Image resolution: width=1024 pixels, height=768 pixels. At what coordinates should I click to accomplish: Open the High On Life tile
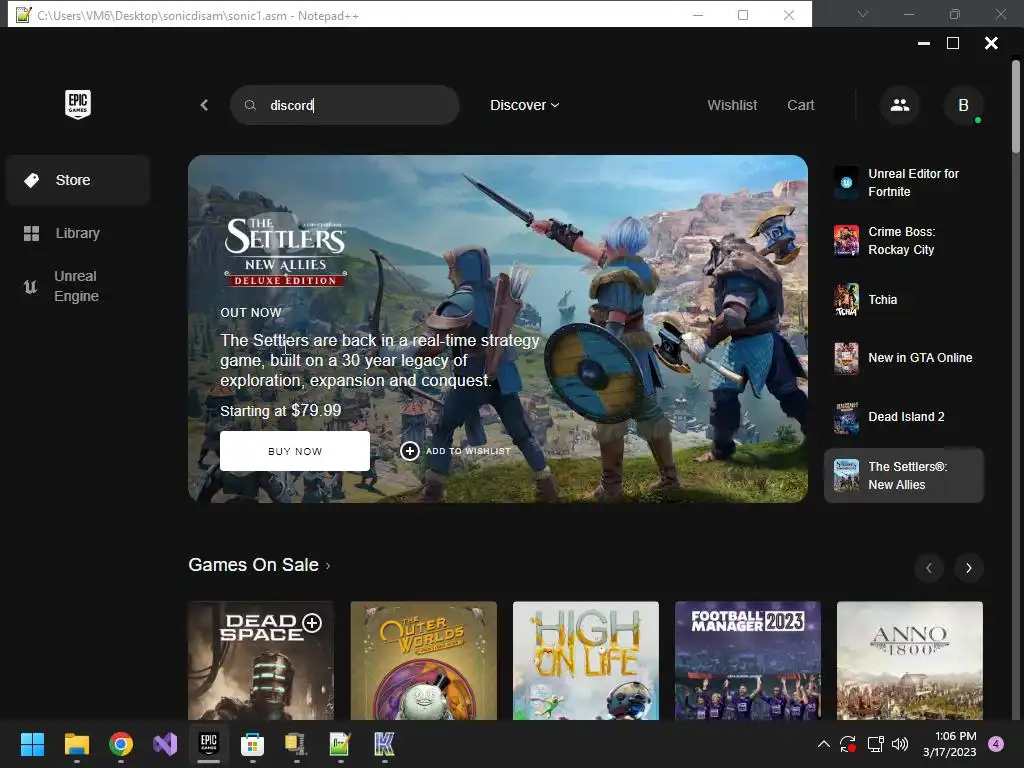pos(586,661)
